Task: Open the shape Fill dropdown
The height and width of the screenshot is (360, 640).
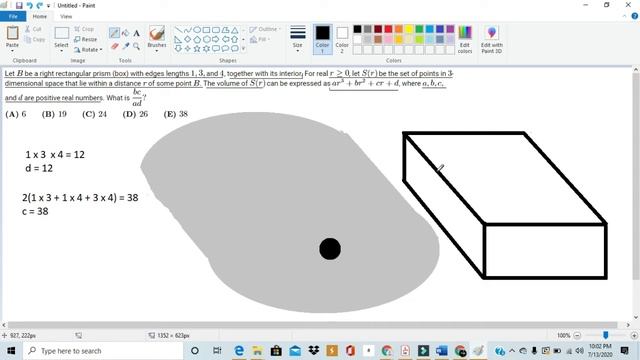Action: (259, 40)
